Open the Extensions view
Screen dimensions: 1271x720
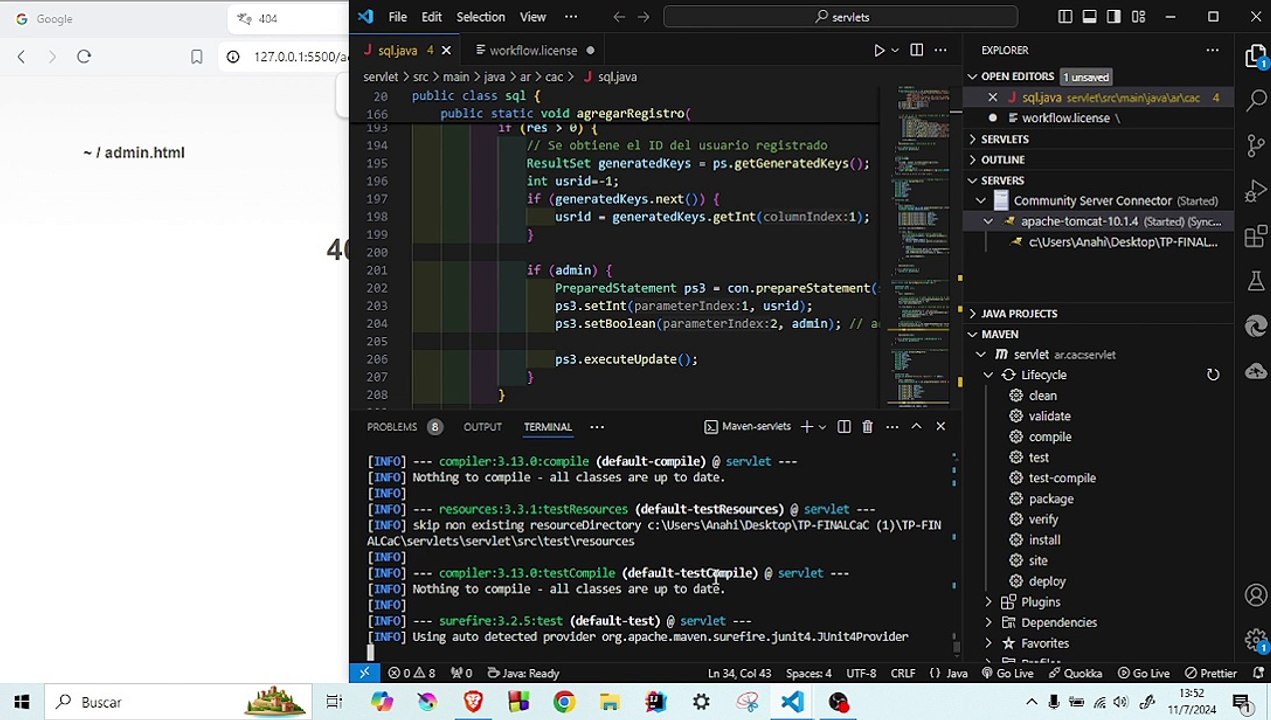[x=1256, y=237]
